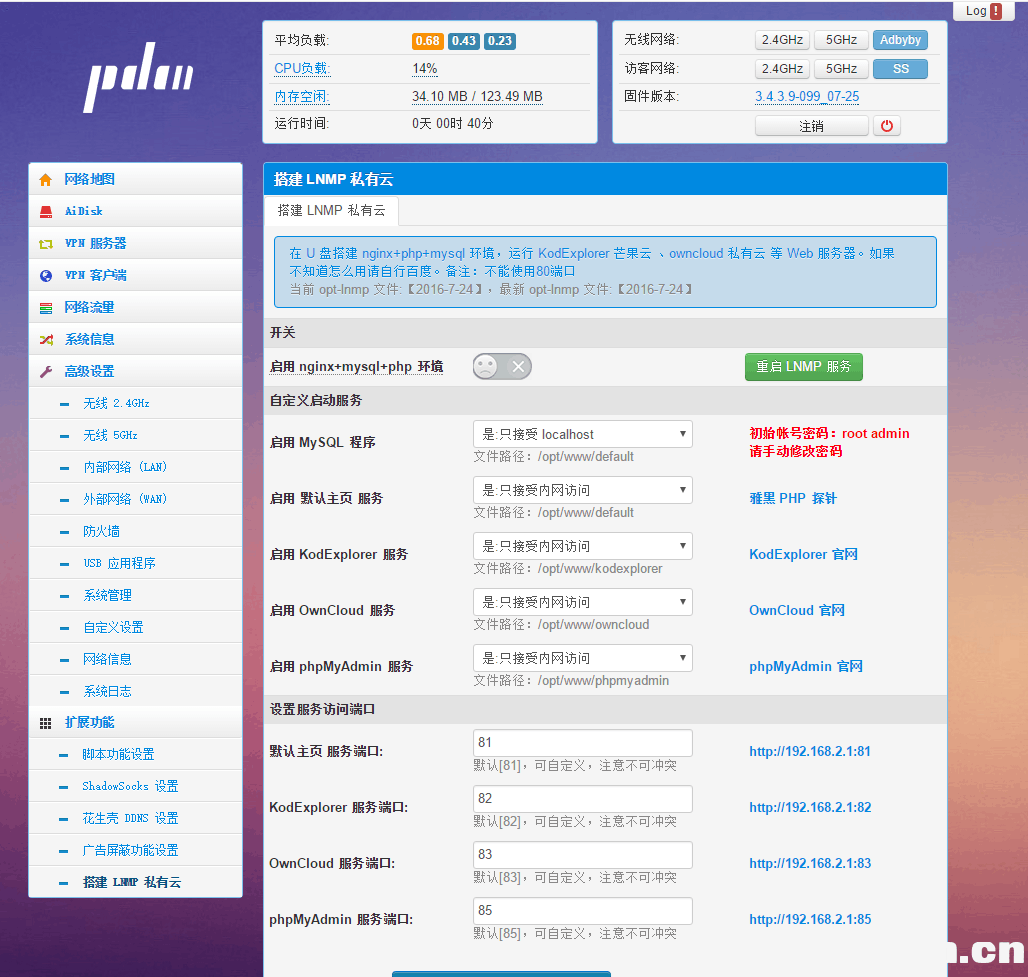Open the 启用 MySQL 程序 dropdown
Screen dimensions: 1028x977
[582, 434]
